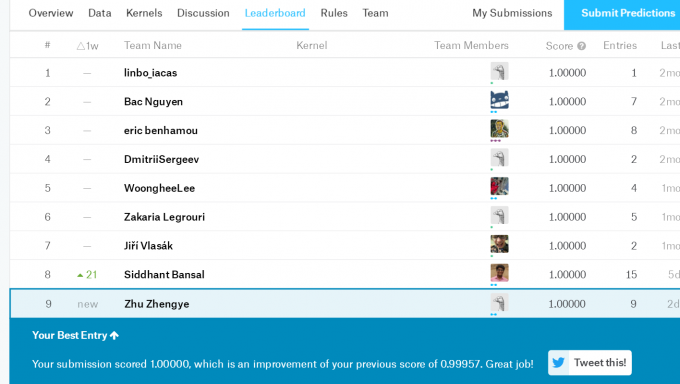Open the Team tab
Image resolution: width=680 pixels, height=384 pixels.
point(376,13)
